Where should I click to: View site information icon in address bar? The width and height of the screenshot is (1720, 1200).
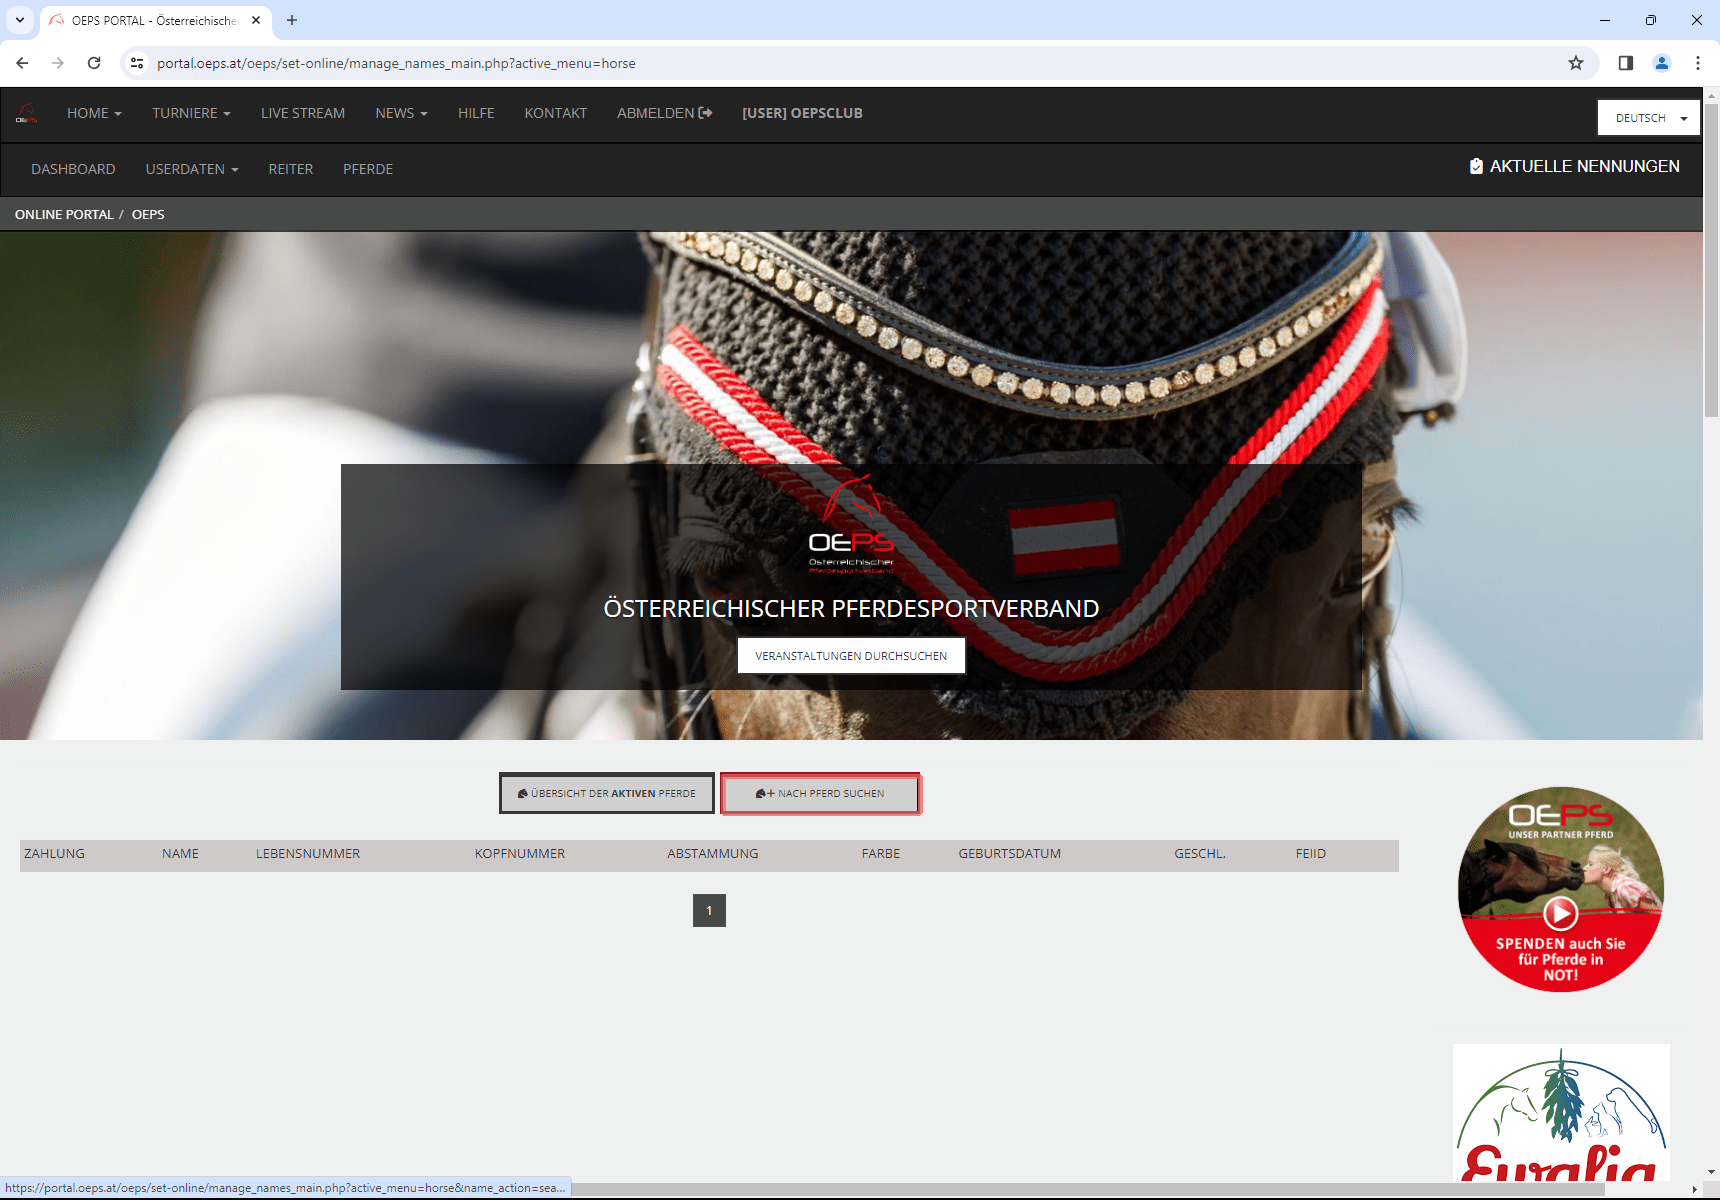[x=137, y=63]
